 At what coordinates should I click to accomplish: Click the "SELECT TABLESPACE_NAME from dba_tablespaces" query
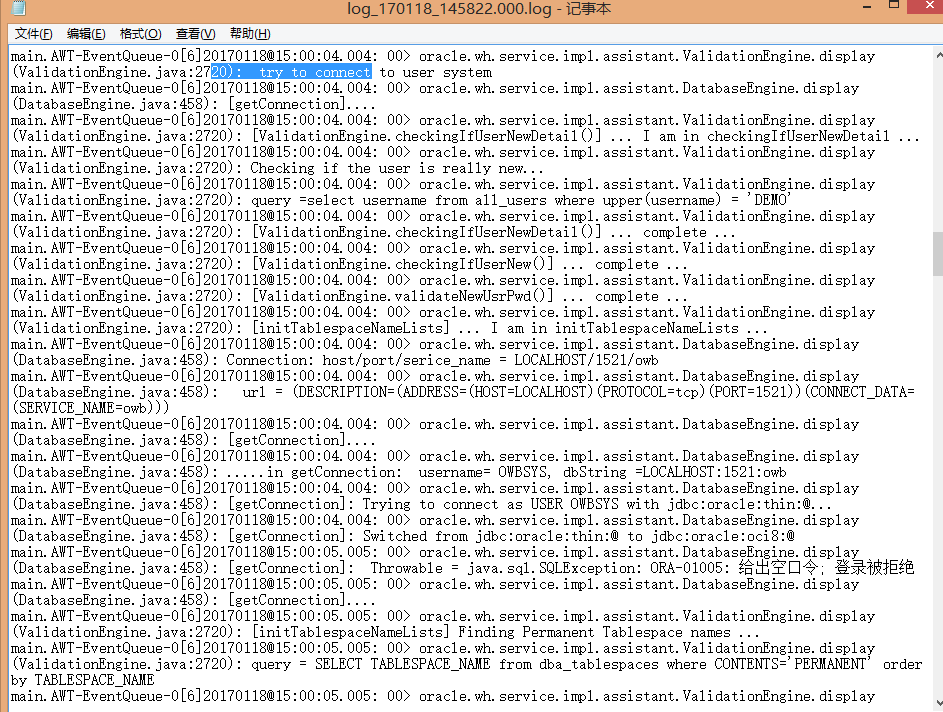[x=487, y=664]
